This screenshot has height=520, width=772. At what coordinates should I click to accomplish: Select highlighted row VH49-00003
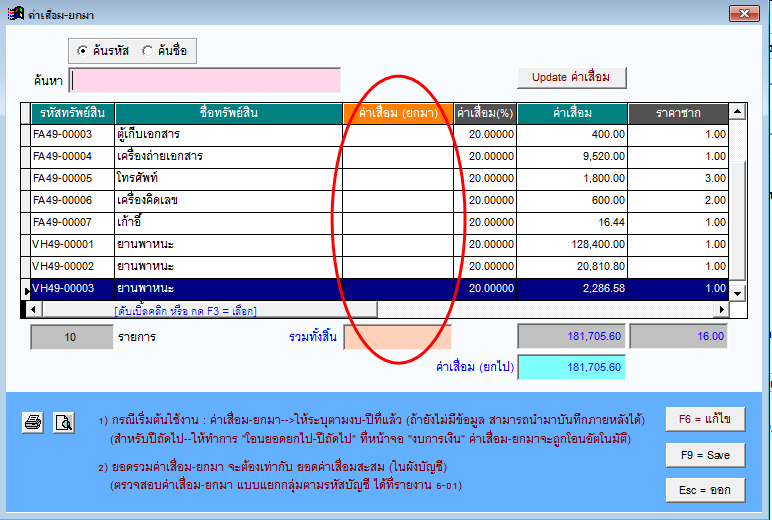coord(380,289)
